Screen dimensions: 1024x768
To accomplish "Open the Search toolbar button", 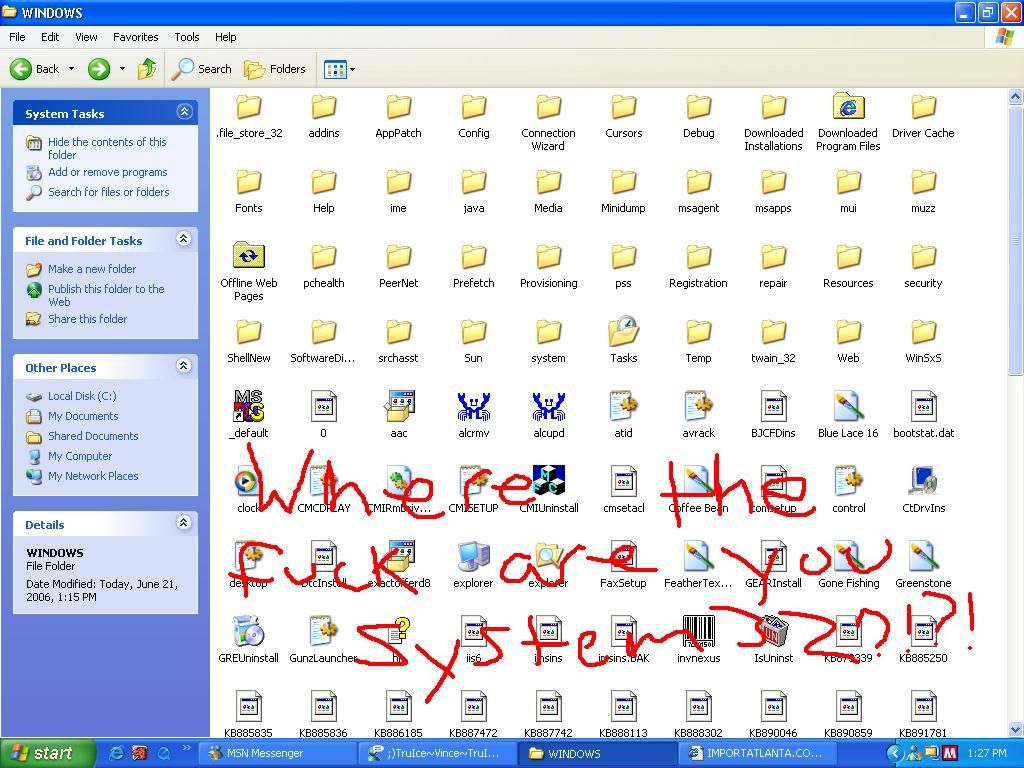I will click(202, 69).
